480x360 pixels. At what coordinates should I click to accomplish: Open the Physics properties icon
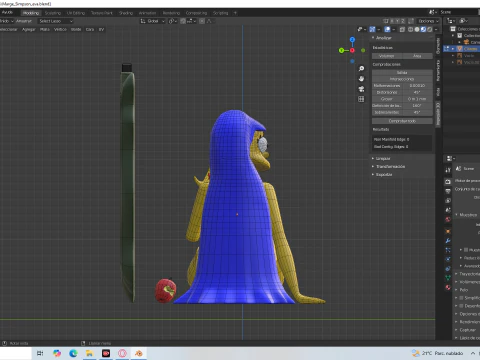tap(448, 259)
